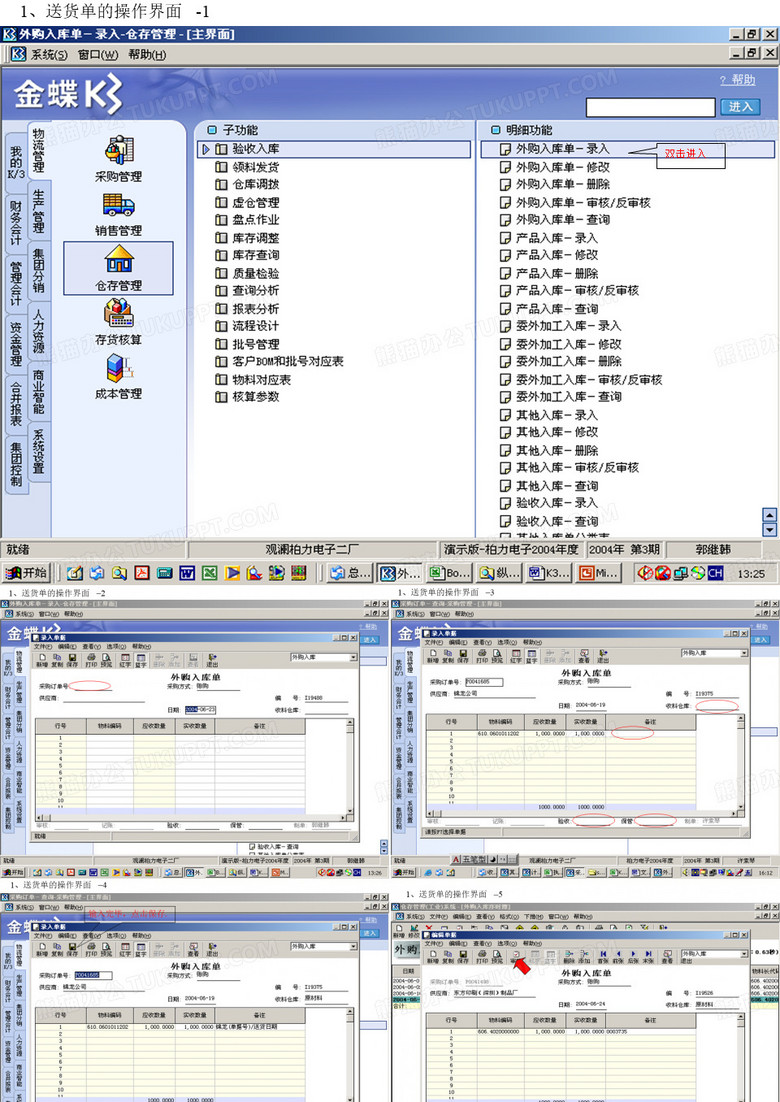The height and width of the screenshot is (1102, 780).
Task: Click 保存 toolbar icon in screenshot -2
Action: click(72, 659)
